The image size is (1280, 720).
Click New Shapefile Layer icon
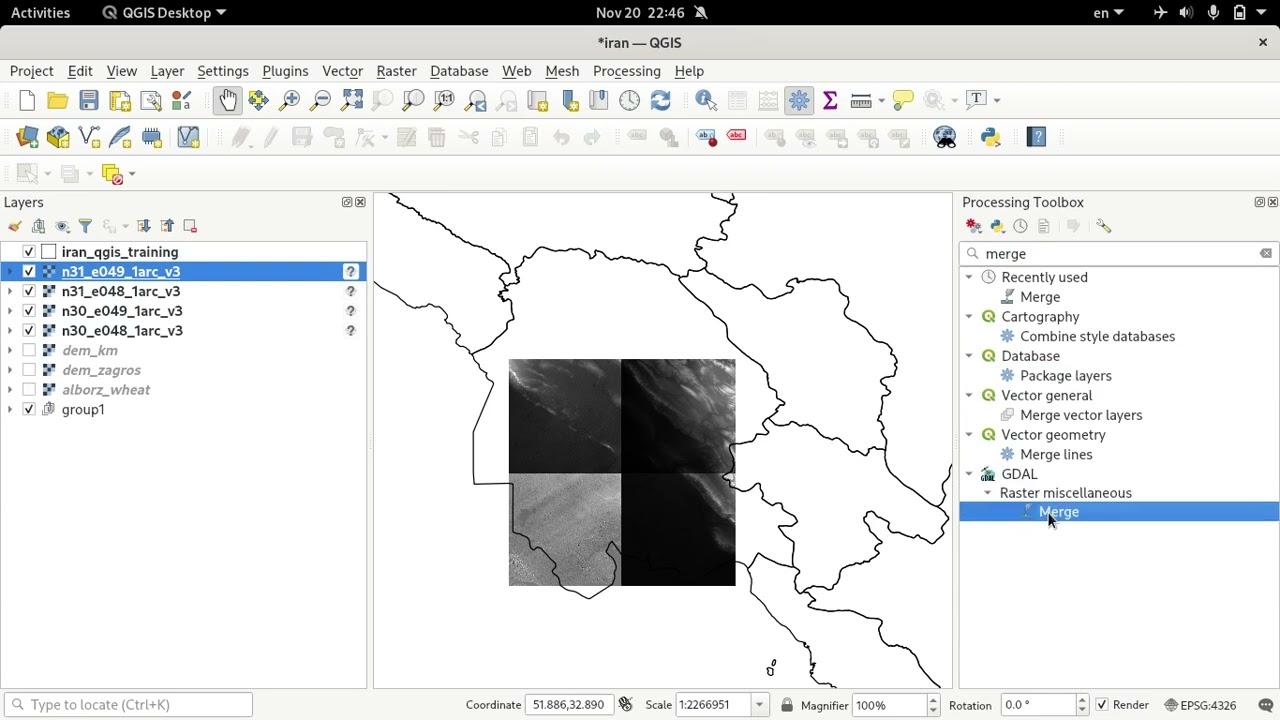pos(89,137)
